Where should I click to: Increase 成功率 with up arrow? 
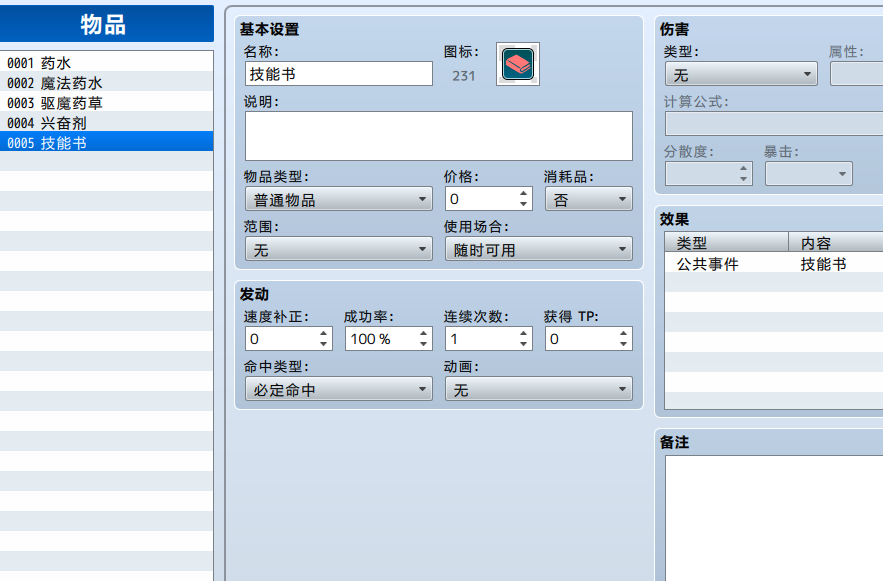423,333
